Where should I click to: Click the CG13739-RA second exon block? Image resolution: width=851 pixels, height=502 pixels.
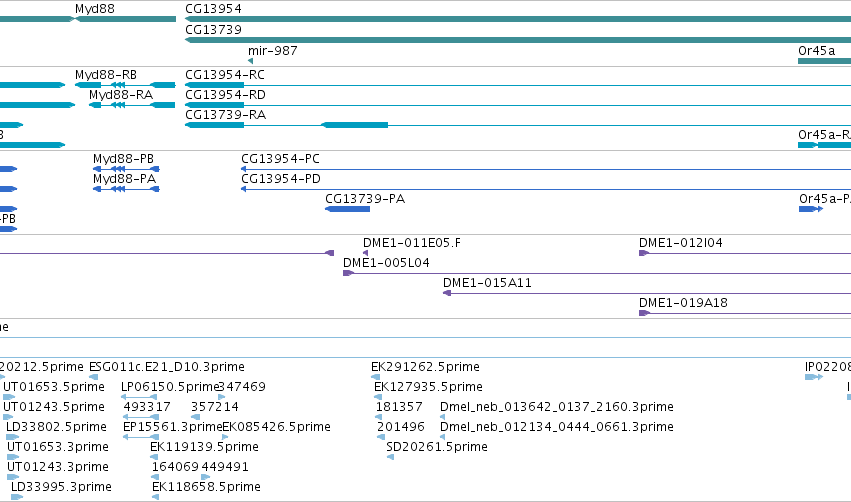click(354, 125)
